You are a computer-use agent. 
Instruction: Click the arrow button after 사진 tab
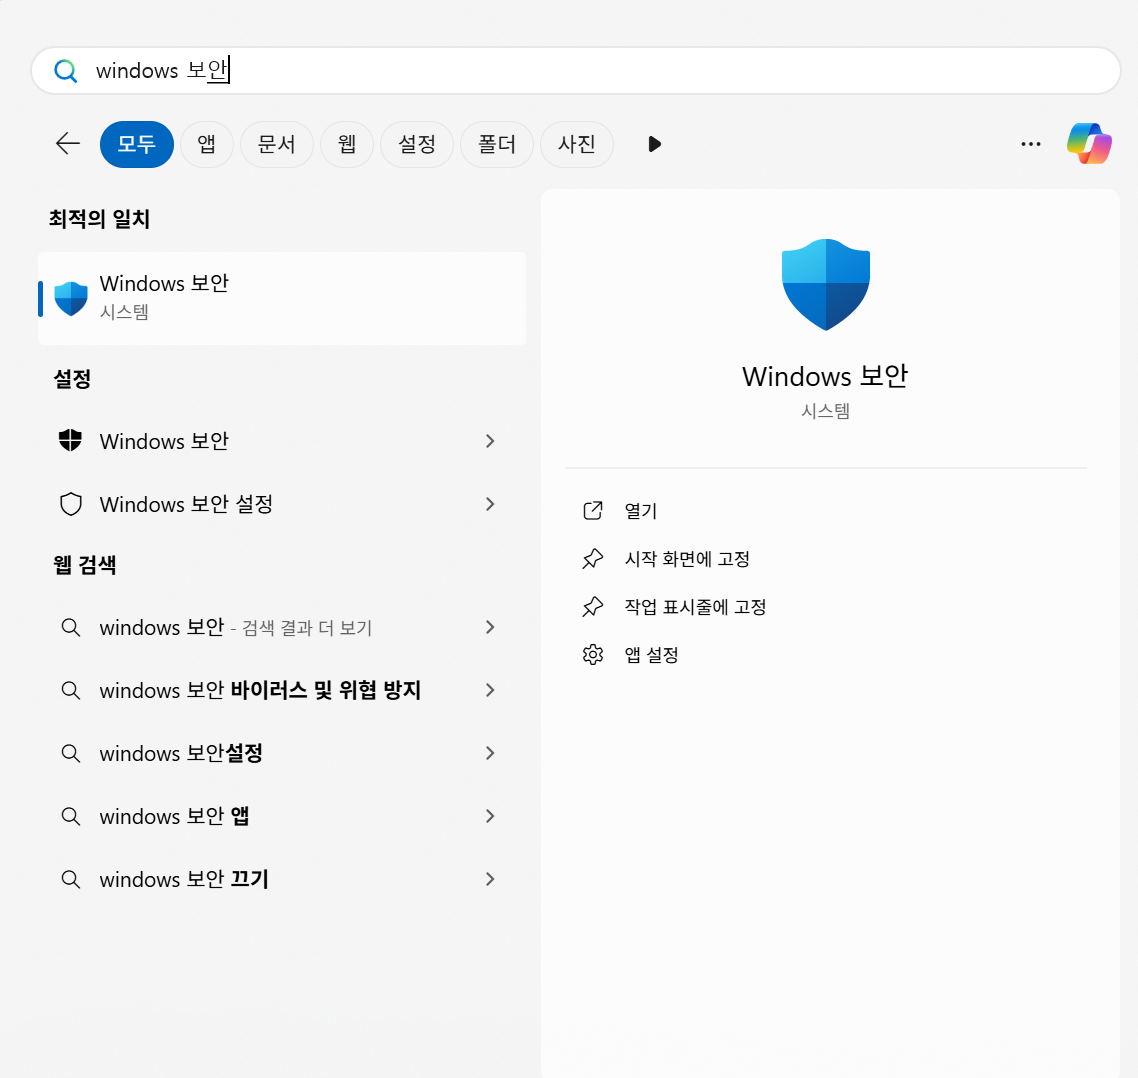[654, 144]
